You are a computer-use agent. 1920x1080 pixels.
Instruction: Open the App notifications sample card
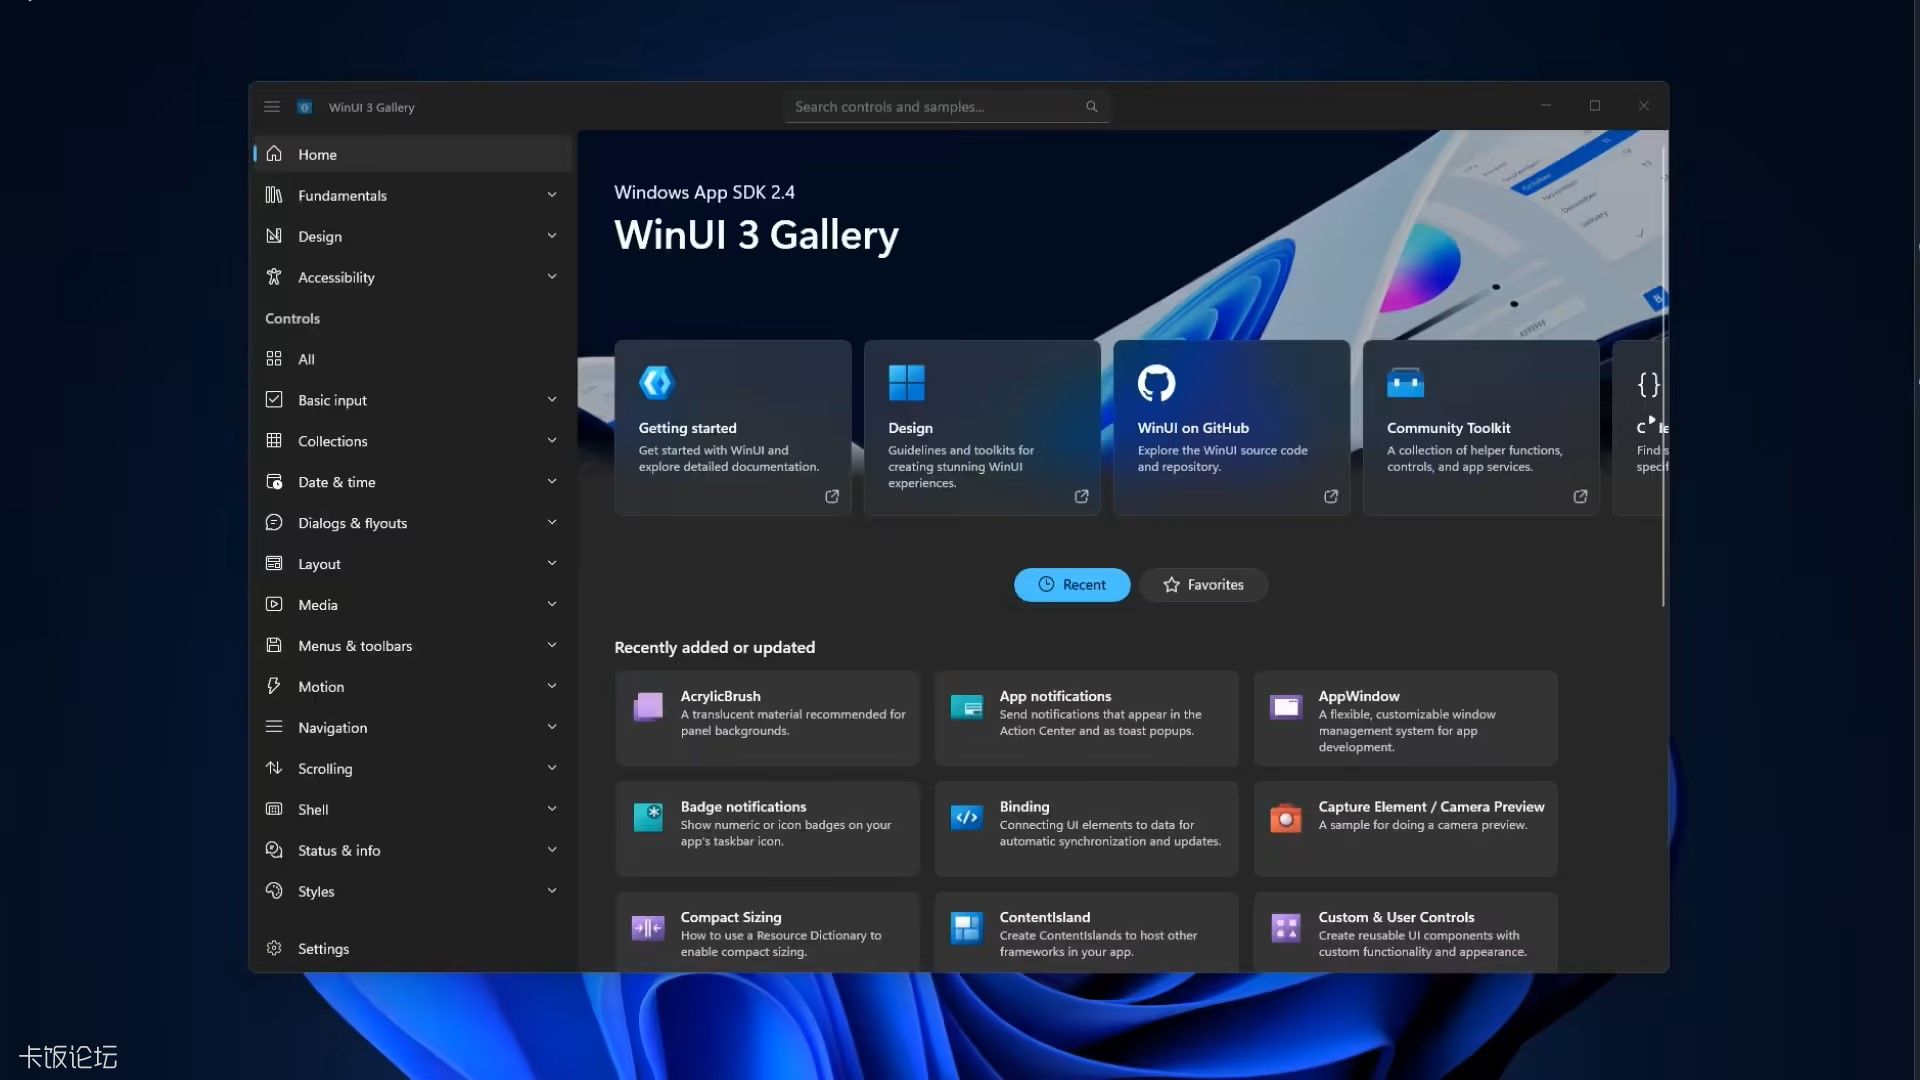pos(1086,718)
